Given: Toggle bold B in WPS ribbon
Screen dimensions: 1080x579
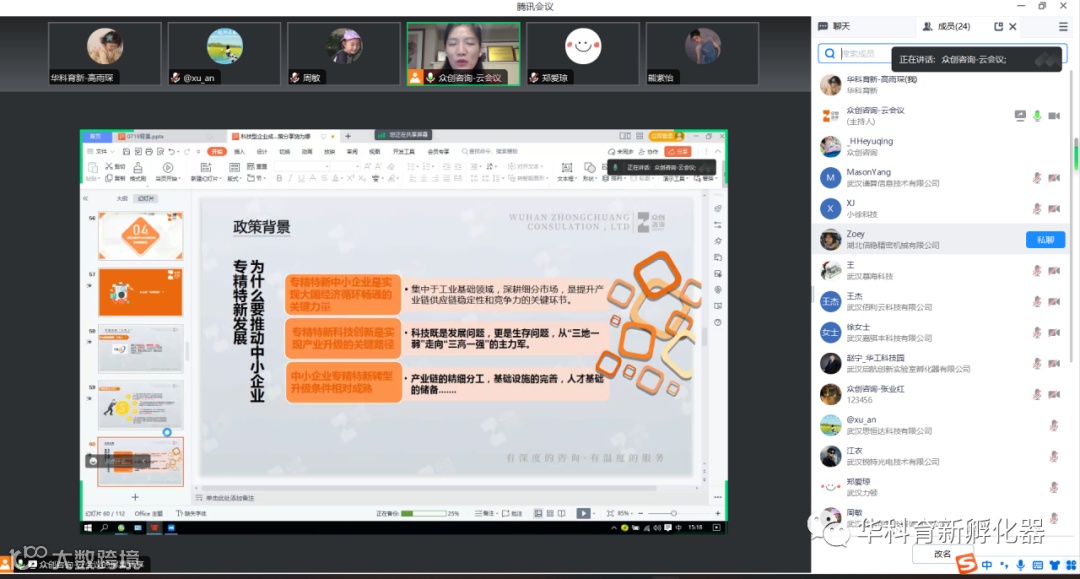Looking at the screenshot, I should 279,178.
